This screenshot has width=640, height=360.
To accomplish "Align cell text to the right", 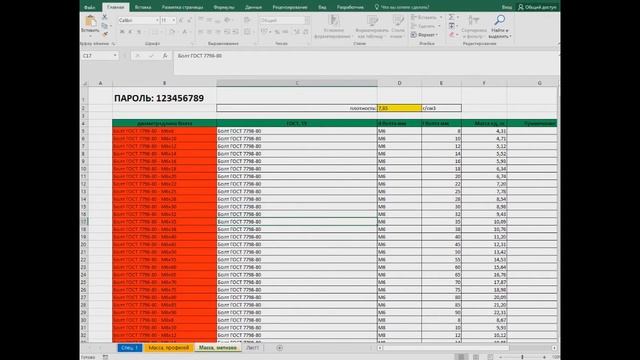I will click(x=218, y=31).
